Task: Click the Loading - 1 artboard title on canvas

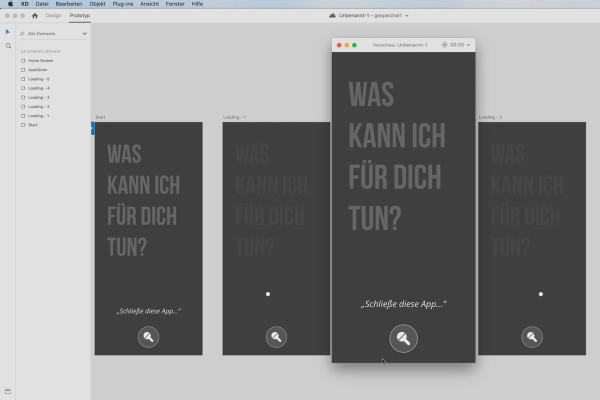Action: click(234, 117)
